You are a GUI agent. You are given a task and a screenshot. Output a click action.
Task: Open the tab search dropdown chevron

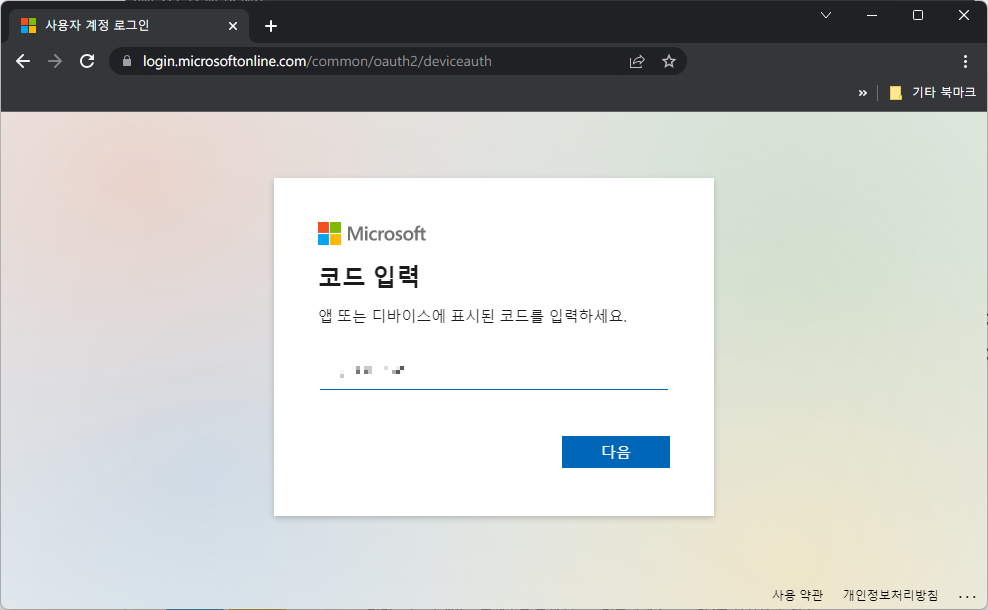pos(825,15)
